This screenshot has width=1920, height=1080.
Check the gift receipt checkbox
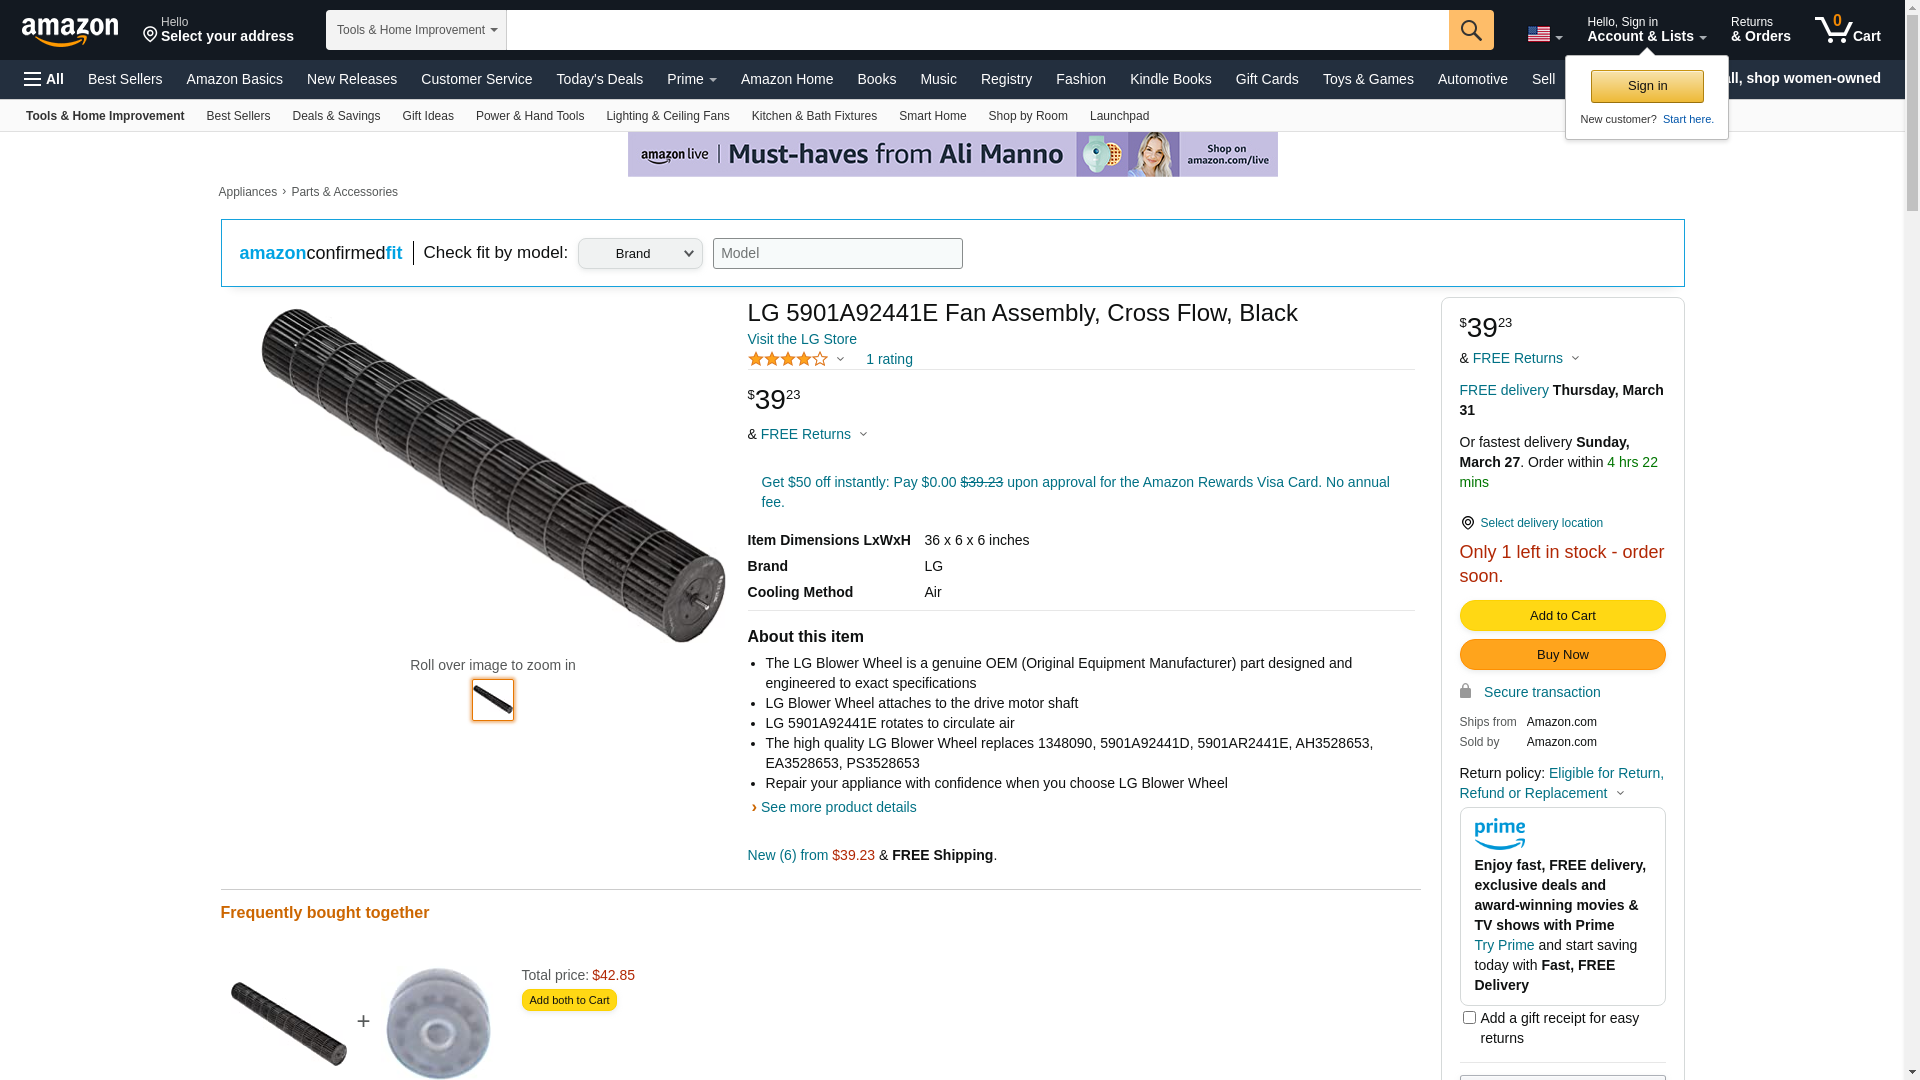1468,1018
